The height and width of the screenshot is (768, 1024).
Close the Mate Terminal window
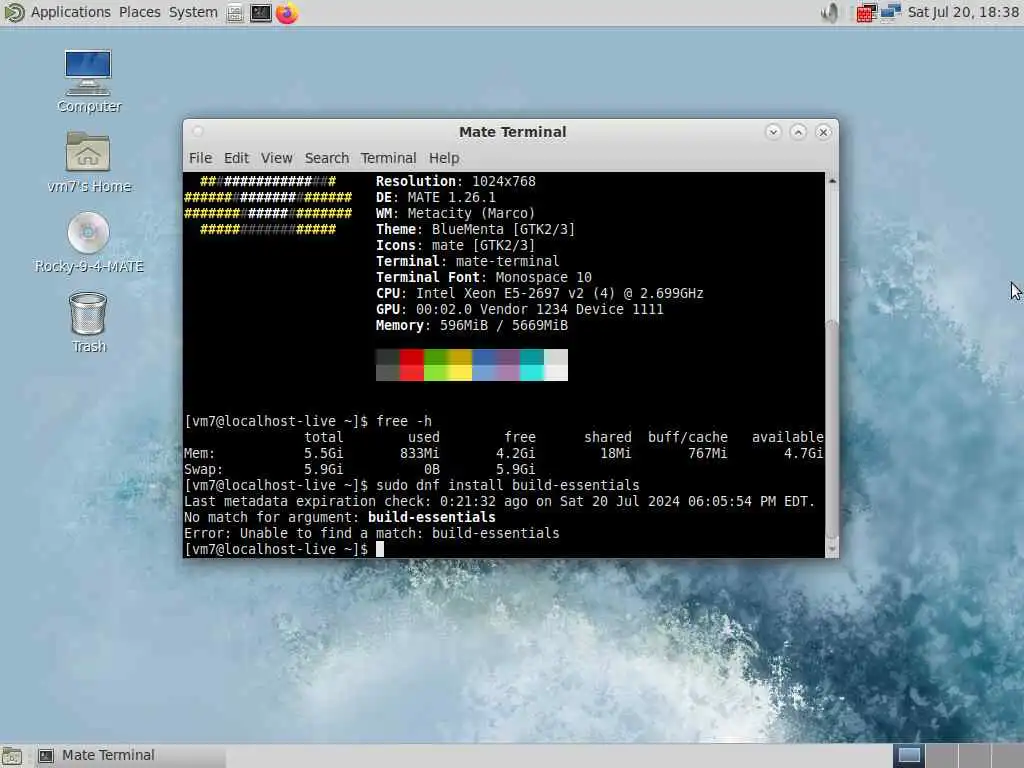[x=824, y=132]
